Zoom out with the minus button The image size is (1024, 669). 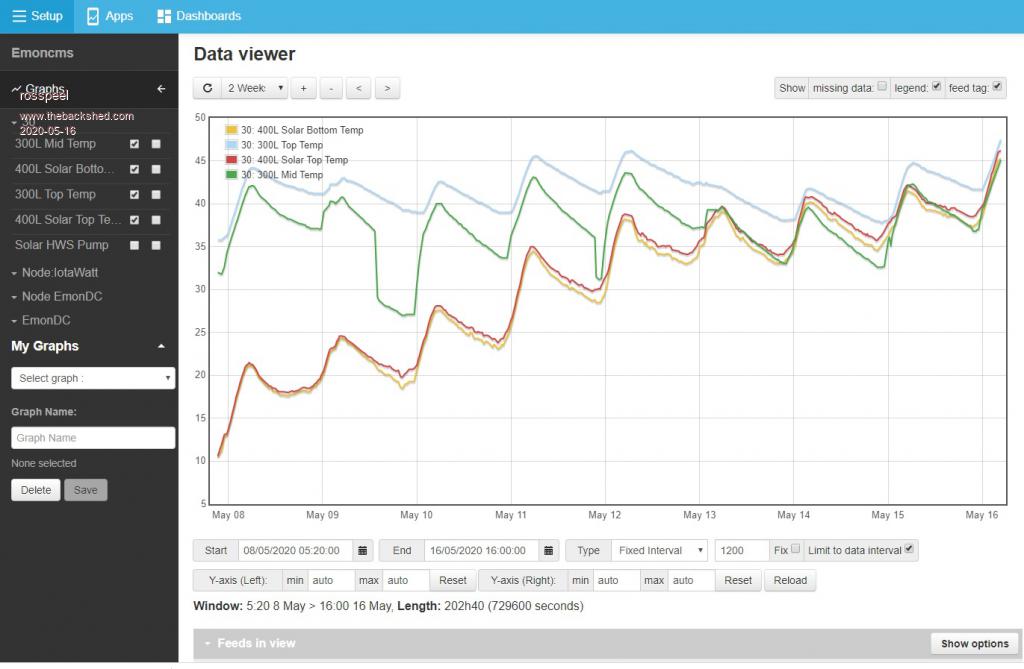pyautogui.click(x=331, y=88)
